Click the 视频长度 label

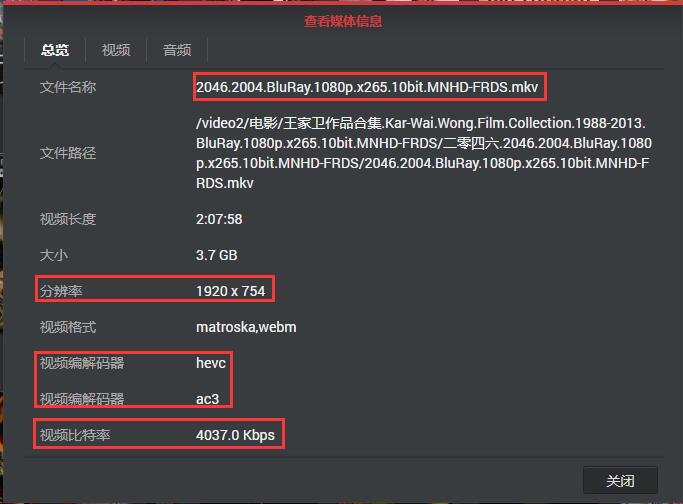pyautogui.click(x=68, y=219)
